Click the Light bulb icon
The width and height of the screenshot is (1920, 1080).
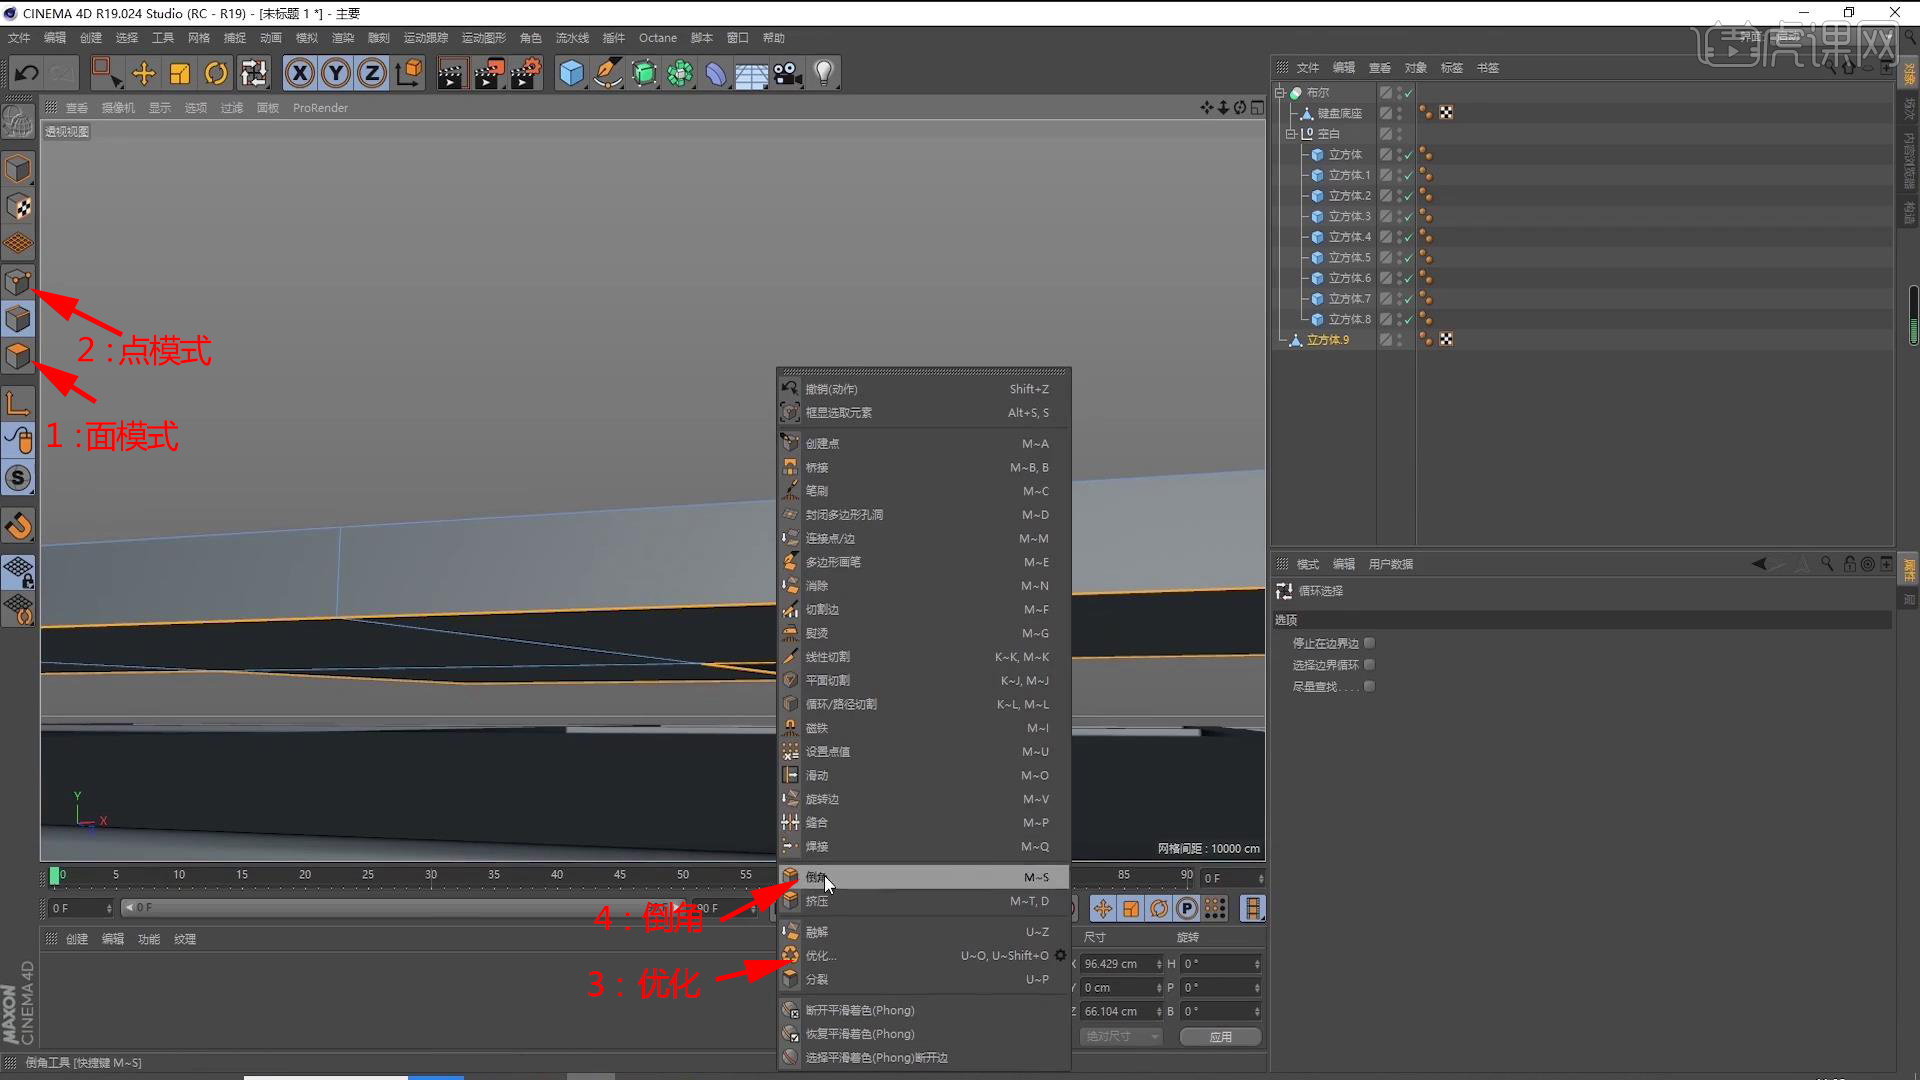(823, 73)
